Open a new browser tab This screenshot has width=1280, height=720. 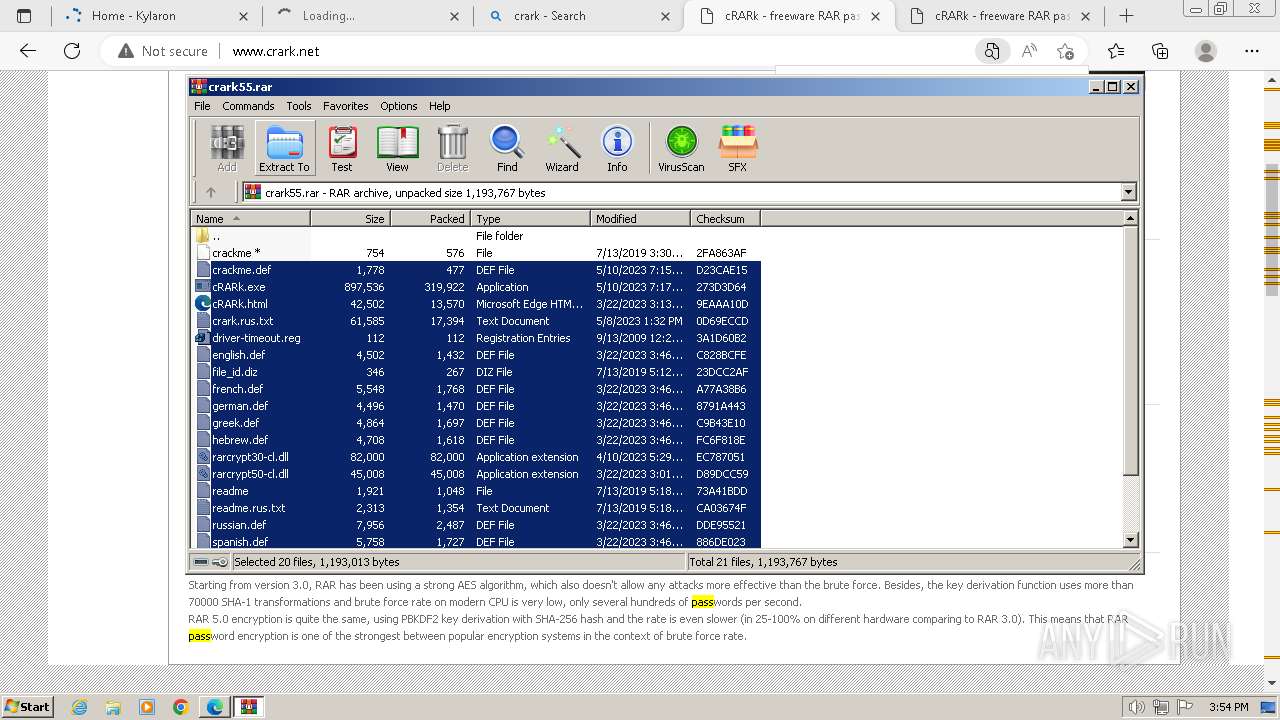pyautogui.click(x=1126, y=16)
